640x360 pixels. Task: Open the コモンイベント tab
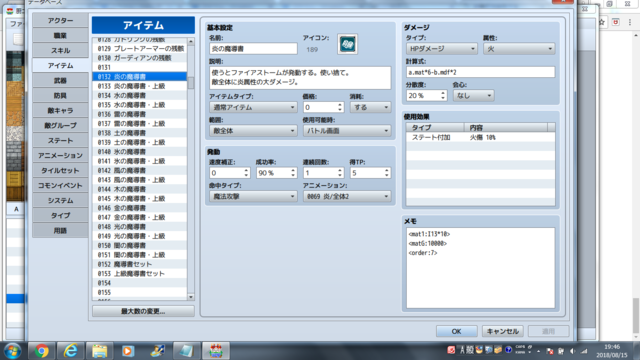point(60,185)
